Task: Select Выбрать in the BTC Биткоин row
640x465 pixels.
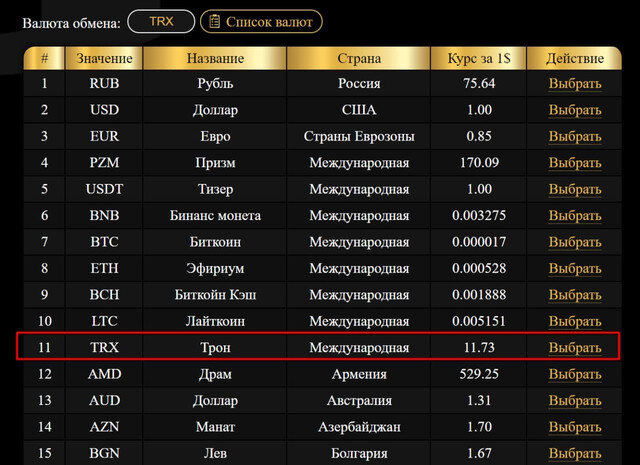Action: tap(575, 242)
